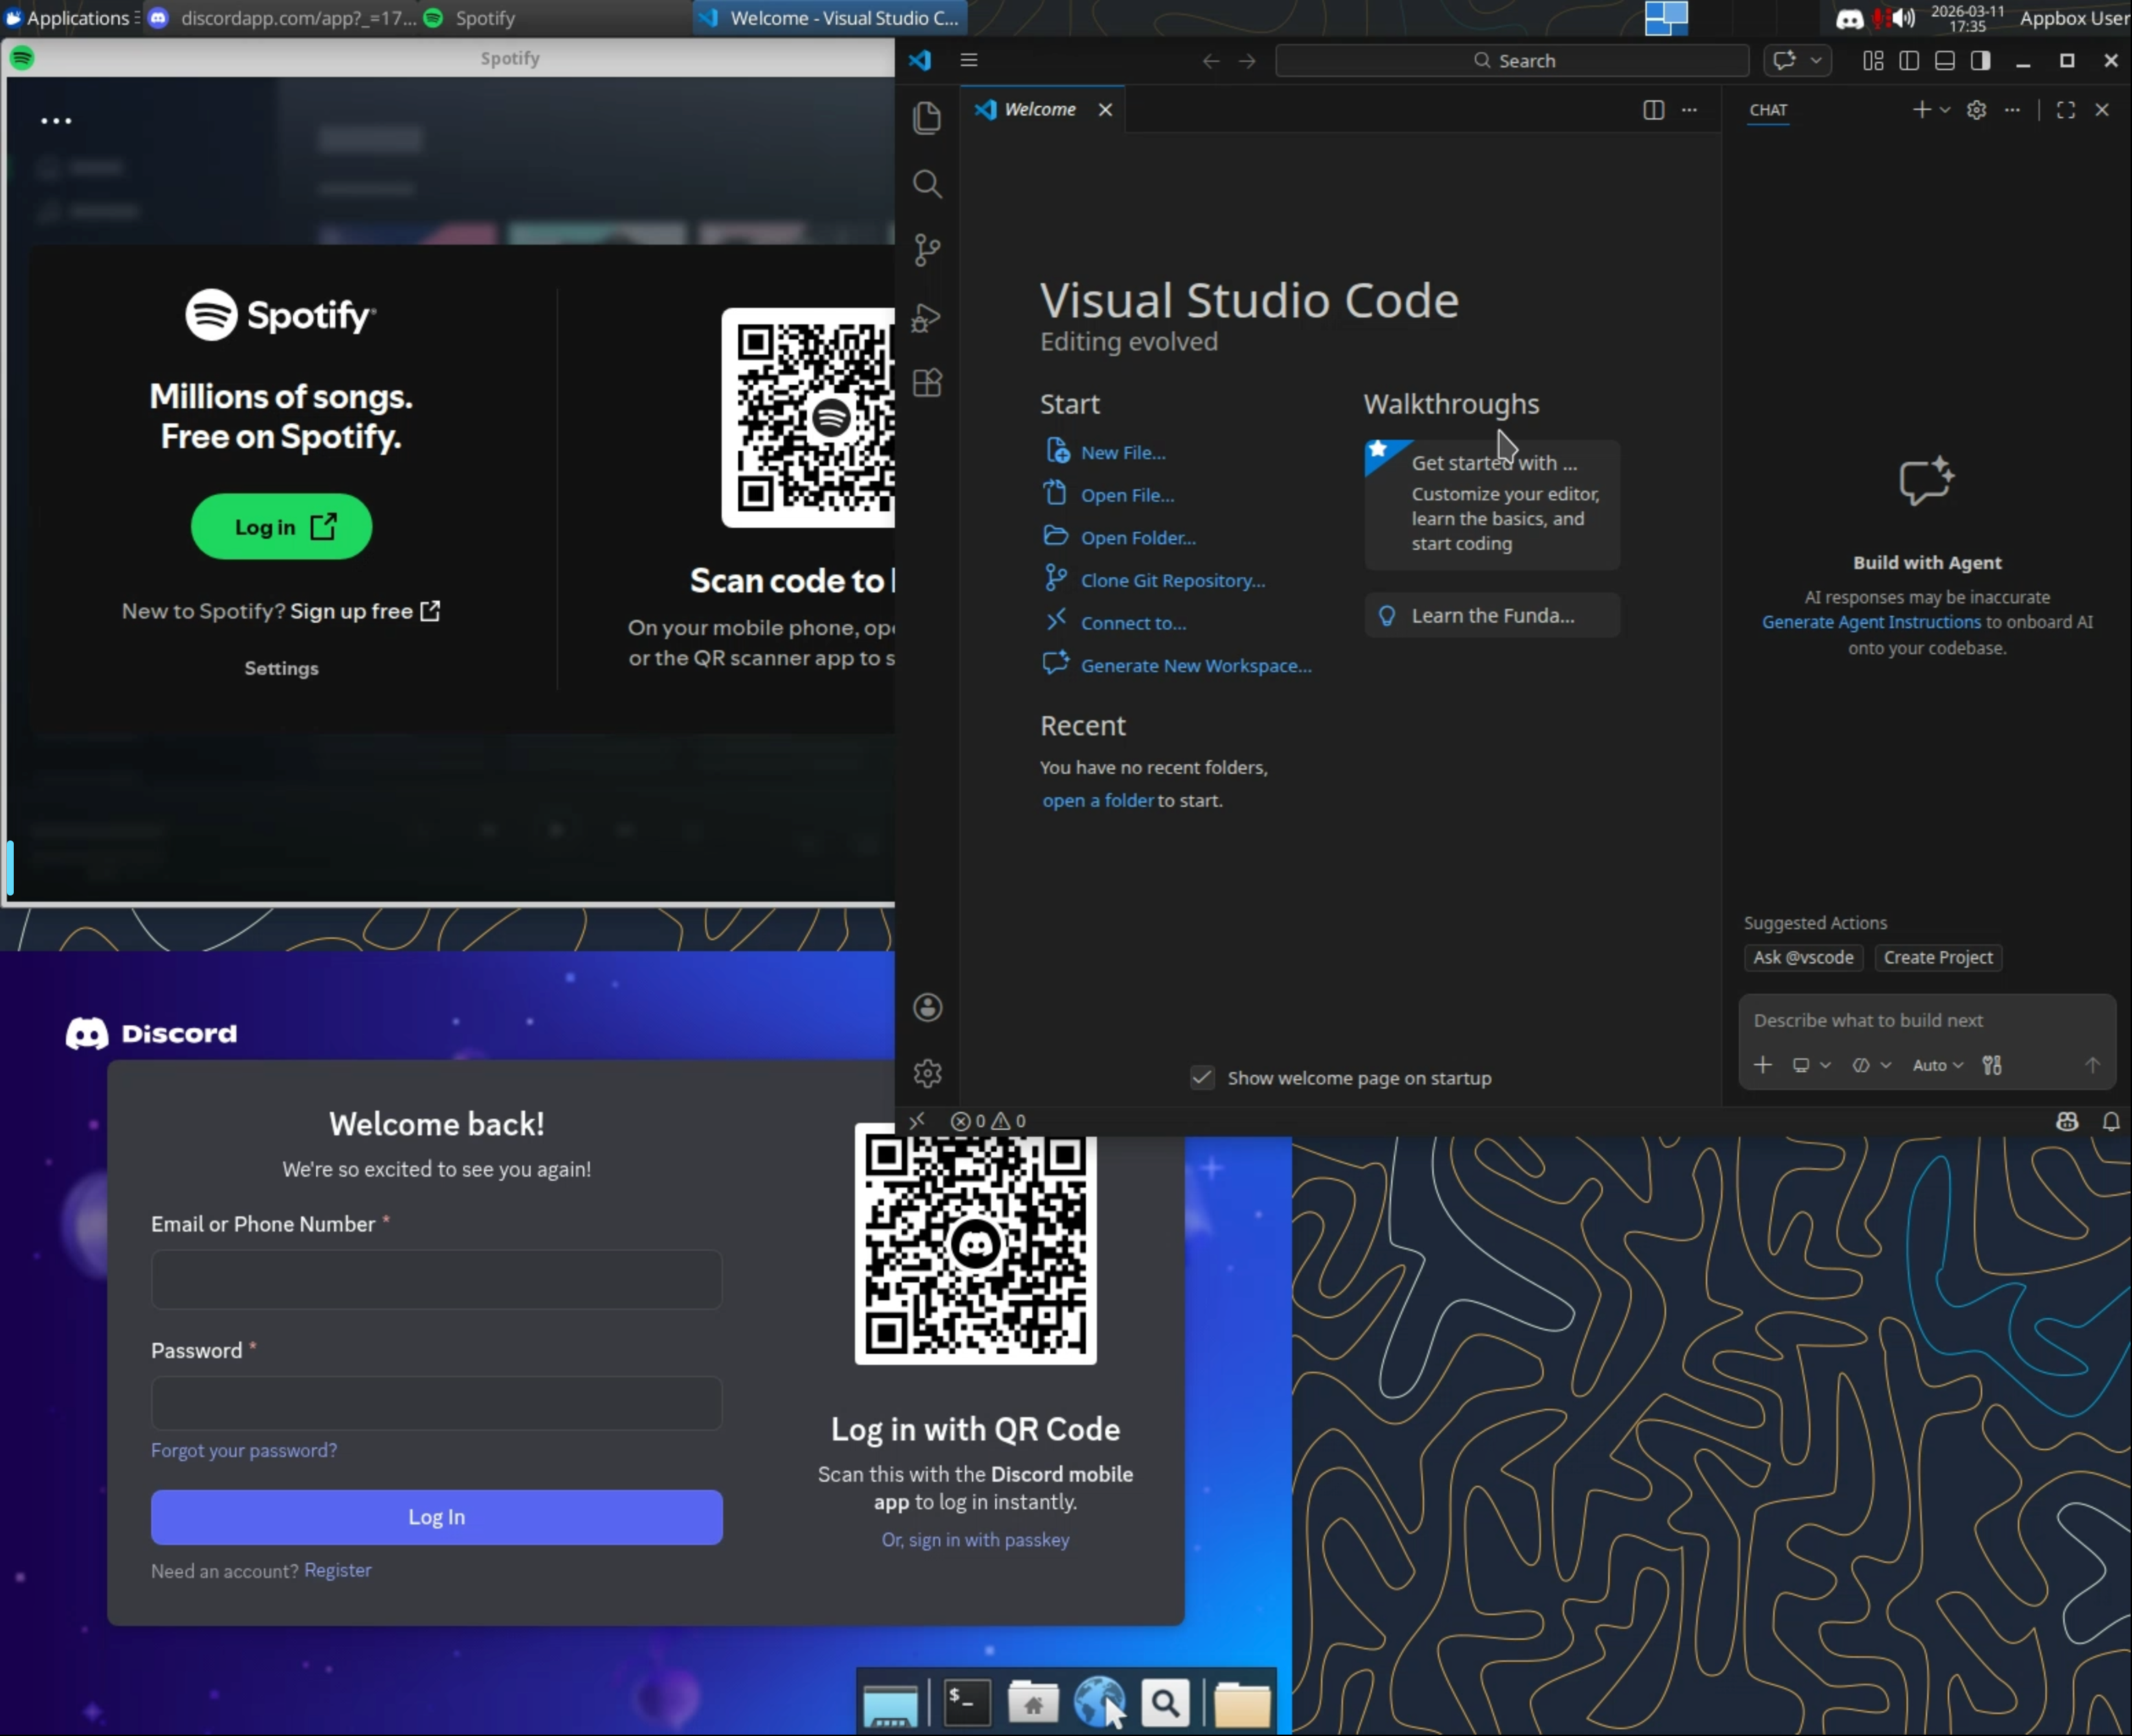Image resolution: width=2132 pixels, height=1736 pixels.
Task: Open Learn the Fundamentals walkthrough
Action: pos(1492,616)
